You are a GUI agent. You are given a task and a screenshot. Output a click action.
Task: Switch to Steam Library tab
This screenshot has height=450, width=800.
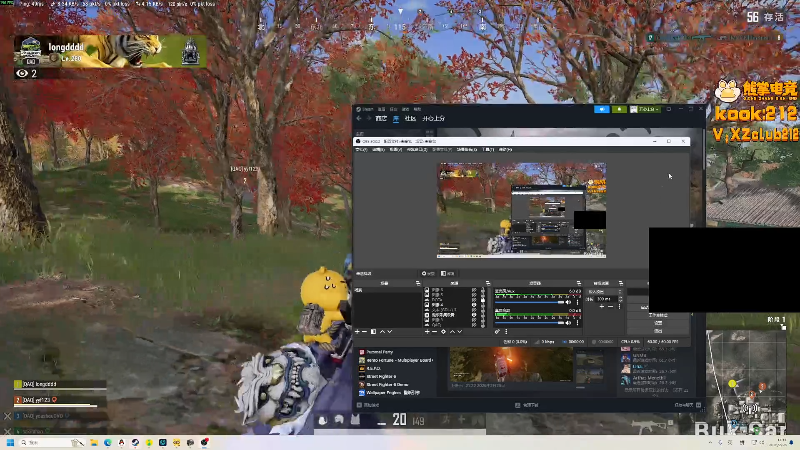pos(395,118)
